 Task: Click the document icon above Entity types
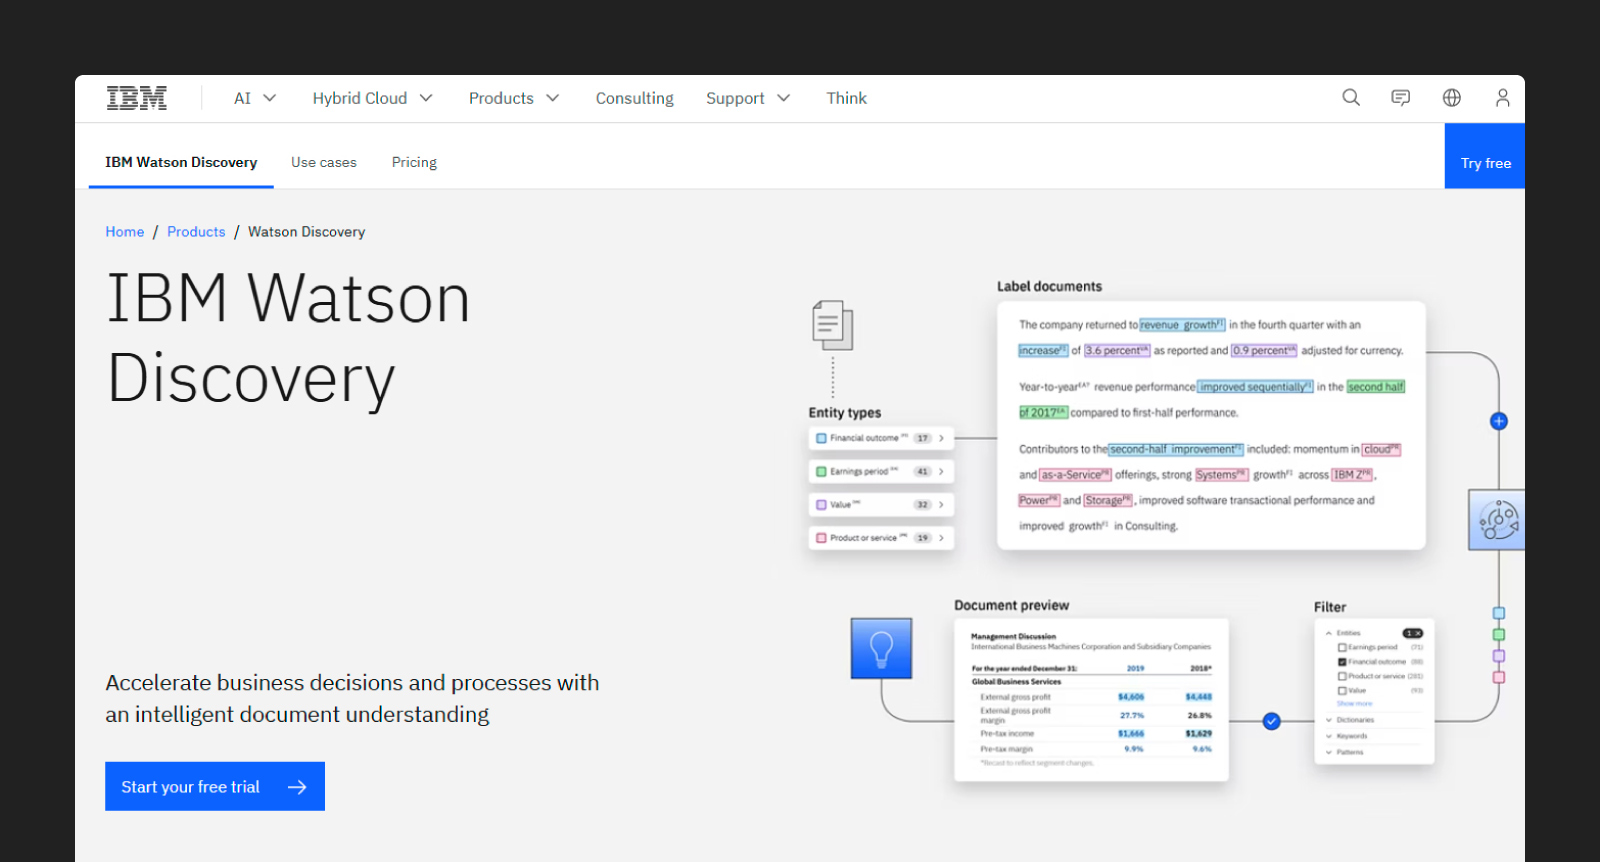point(833,325)
